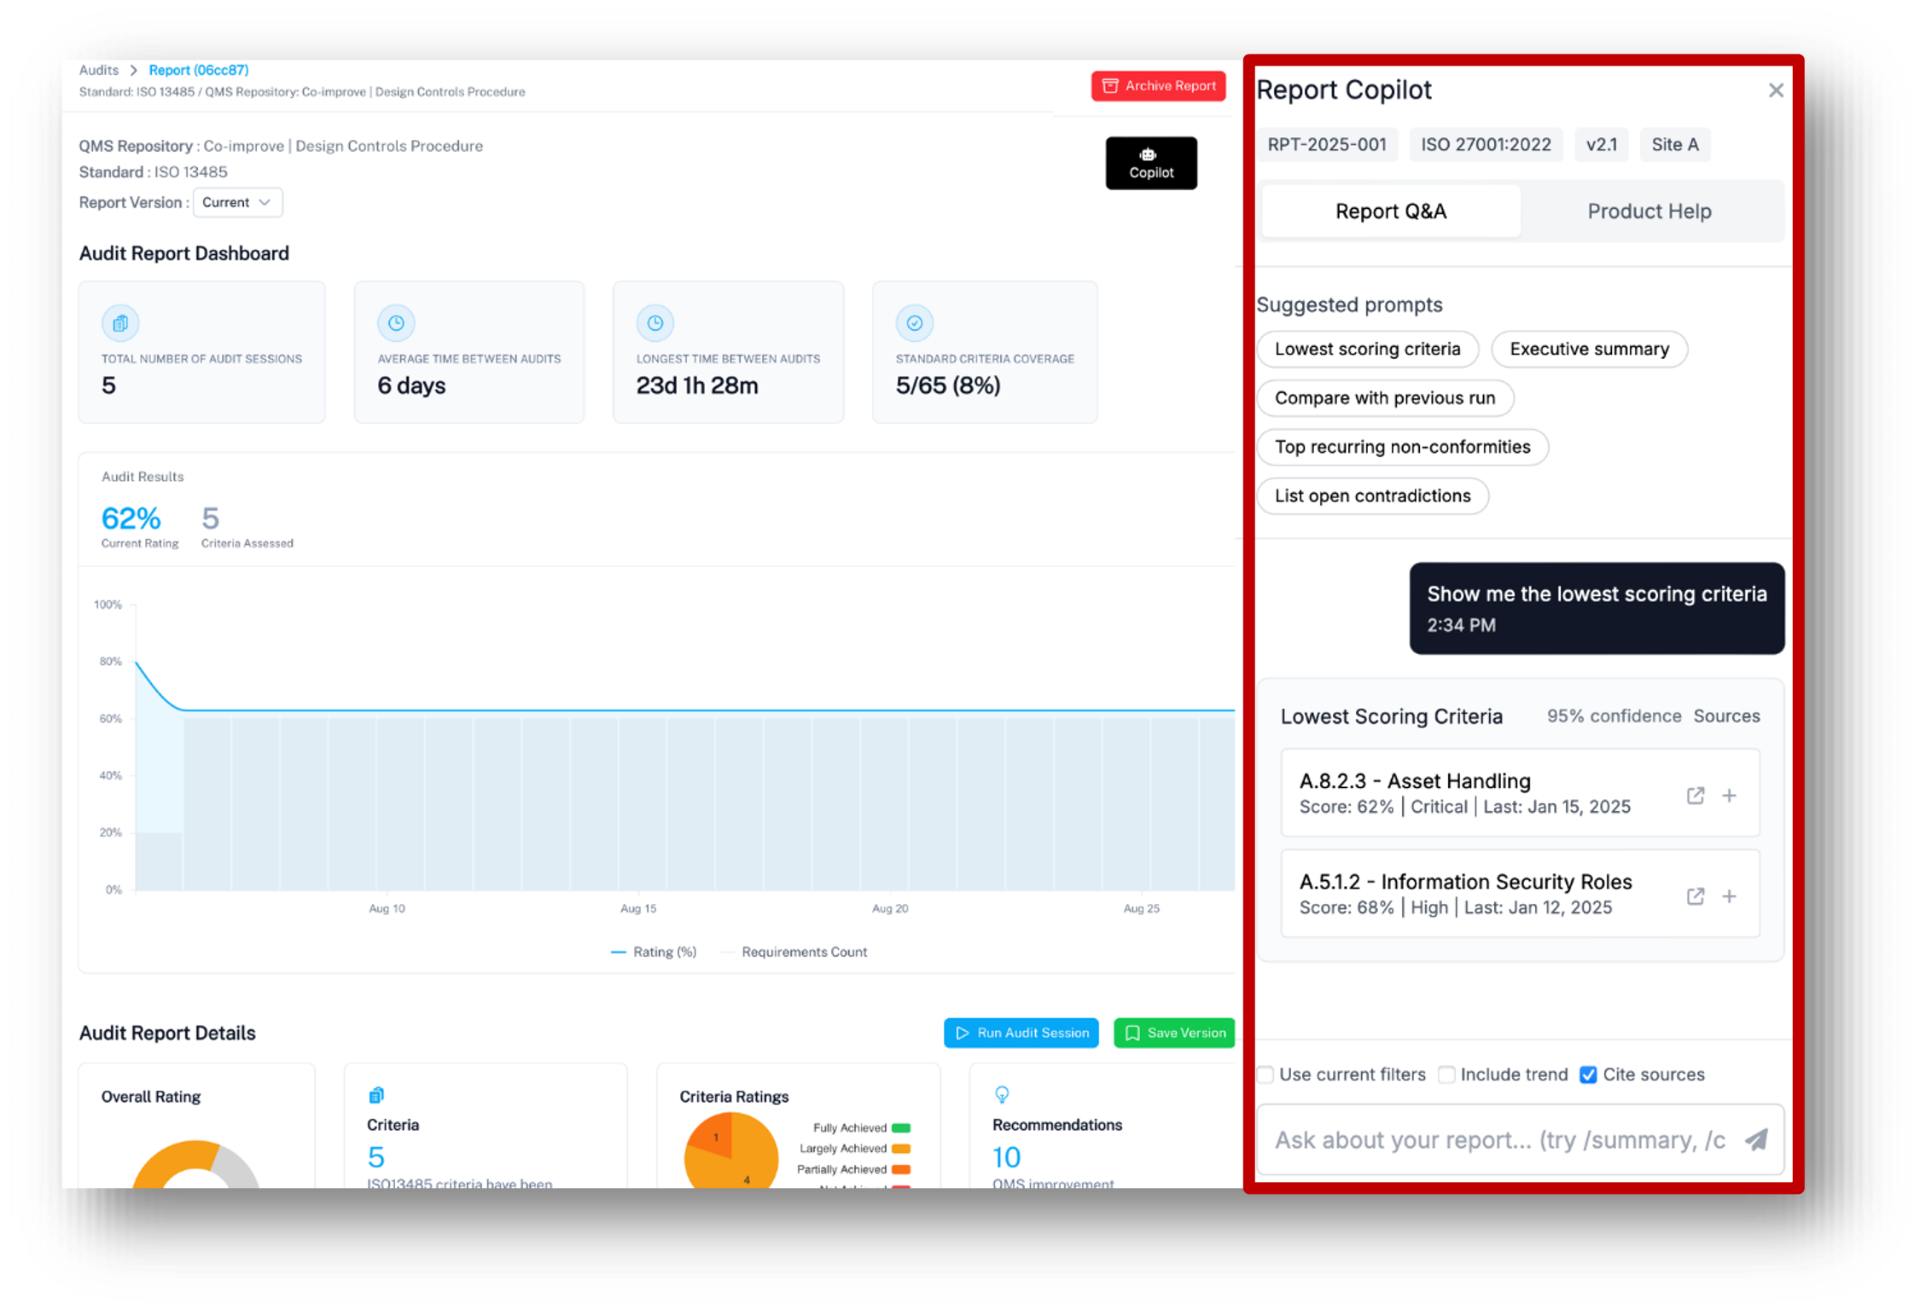Click the Overall Rating donut chart
1920x1309 pixels.
pyautogui.click(x=195, y=1165)
